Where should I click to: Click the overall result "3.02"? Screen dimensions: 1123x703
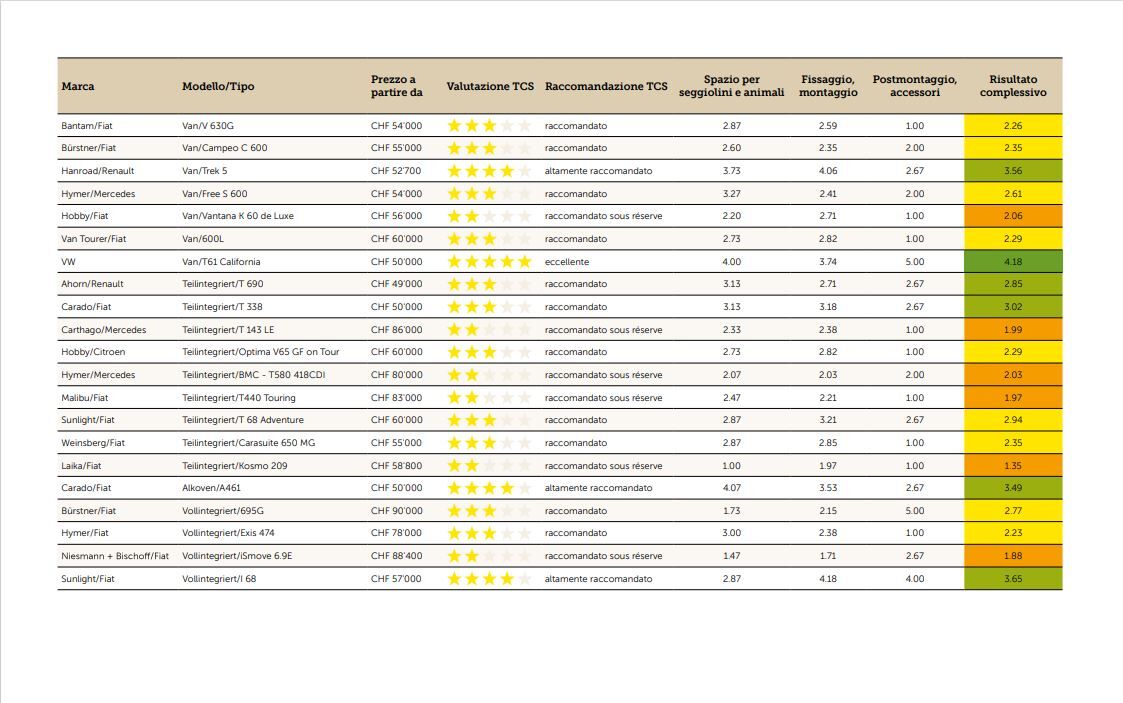(x=1013, y=307)
